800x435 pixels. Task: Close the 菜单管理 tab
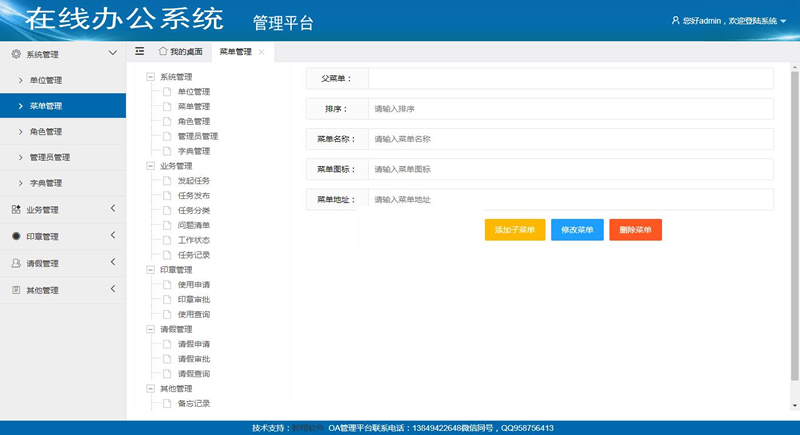click(261, 52)
